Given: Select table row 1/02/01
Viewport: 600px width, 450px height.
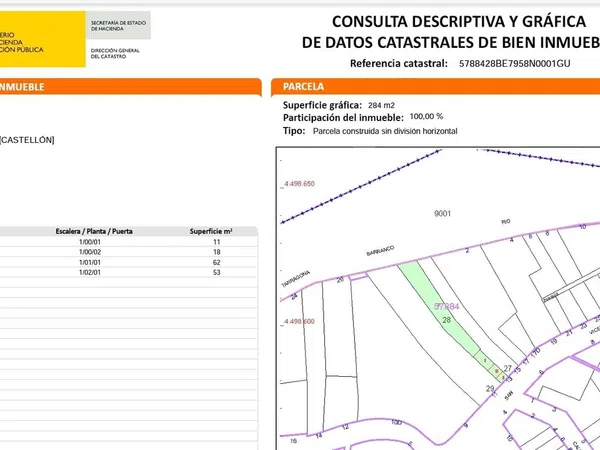Looking at the screenshot, I should coord(129,272).
